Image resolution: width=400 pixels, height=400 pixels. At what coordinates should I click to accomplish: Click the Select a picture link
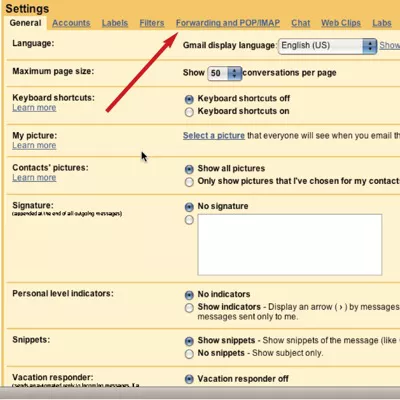(x=214, y=136)
